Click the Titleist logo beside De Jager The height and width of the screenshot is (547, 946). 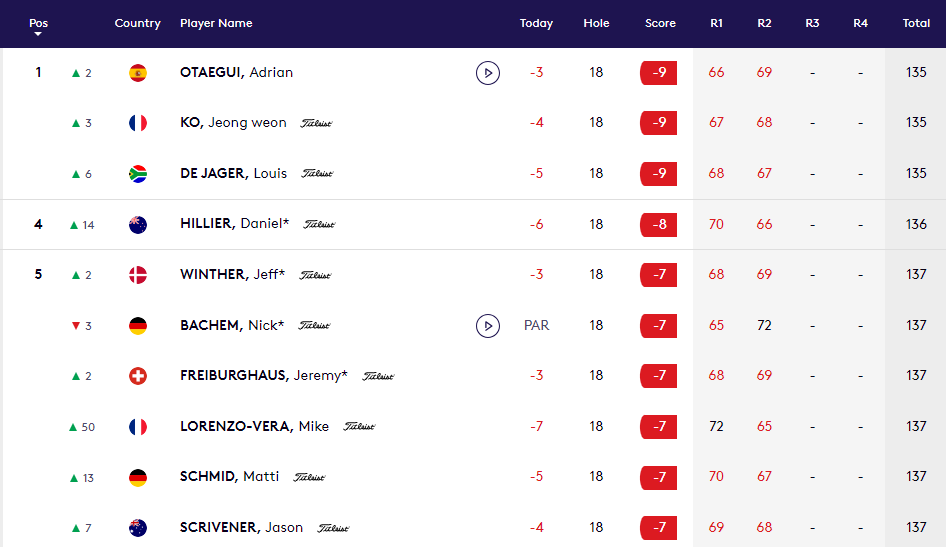(x=317, y=173)
